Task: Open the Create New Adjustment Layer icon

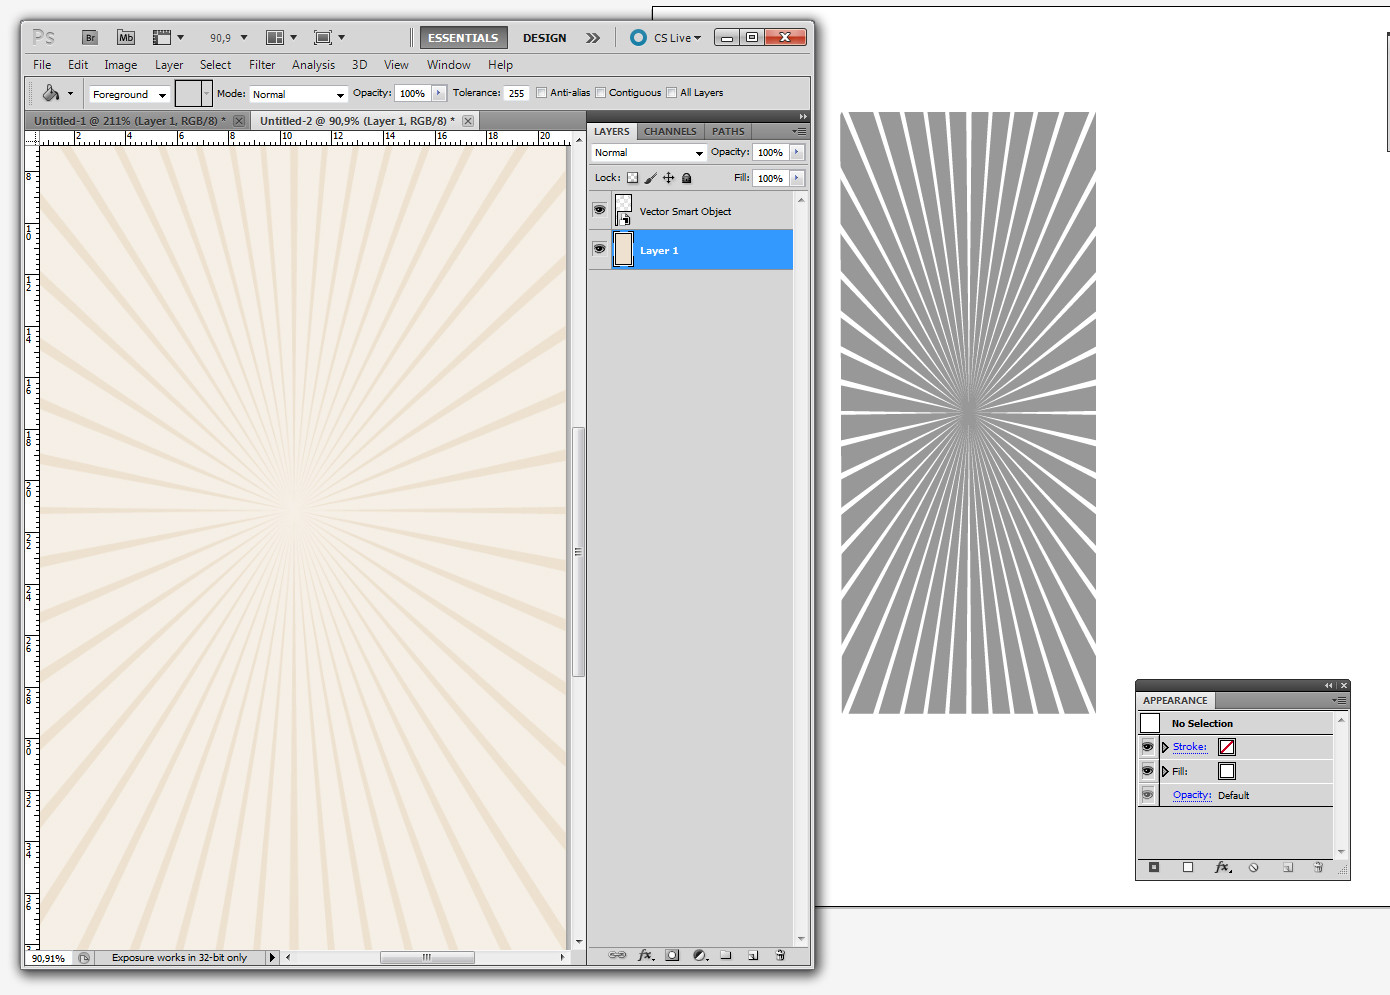Action: (700, 955)
